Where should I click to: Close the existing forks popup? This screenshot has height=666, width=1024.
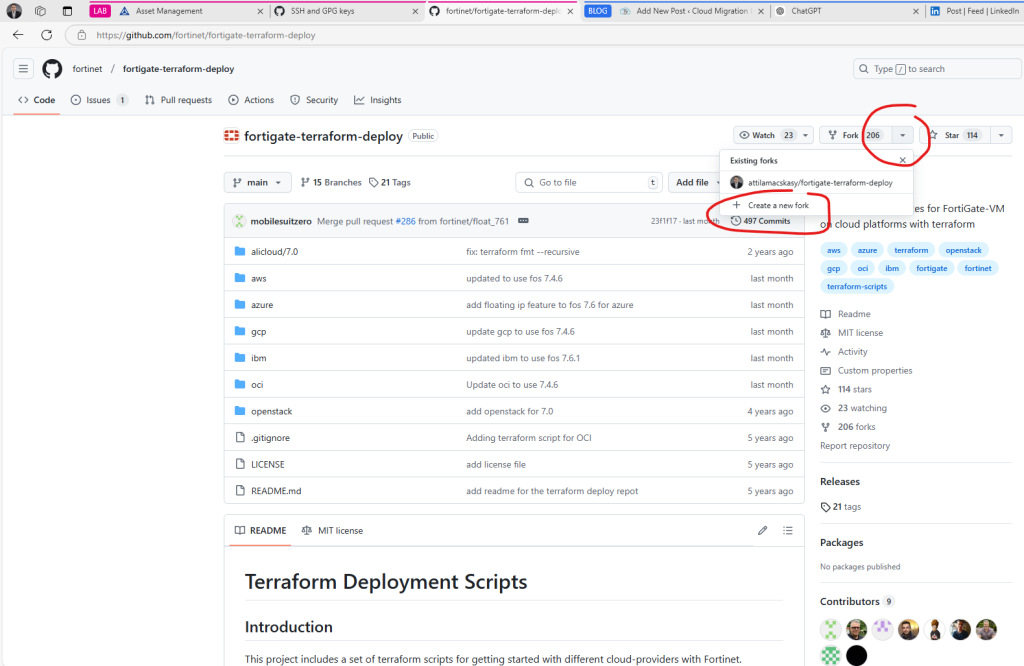(902, 160)
